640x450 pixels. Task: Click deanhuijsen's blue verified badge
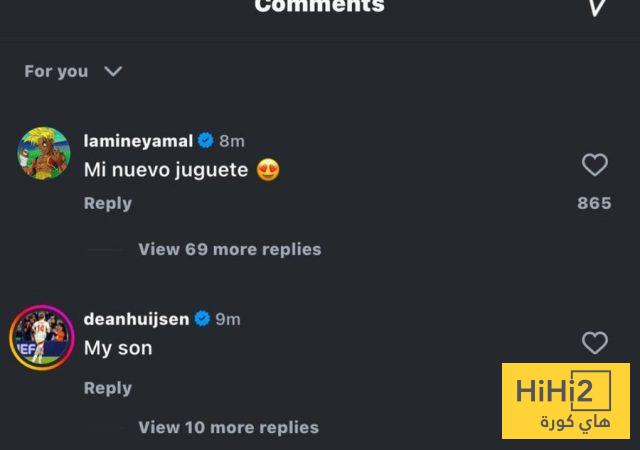point(202,319)
